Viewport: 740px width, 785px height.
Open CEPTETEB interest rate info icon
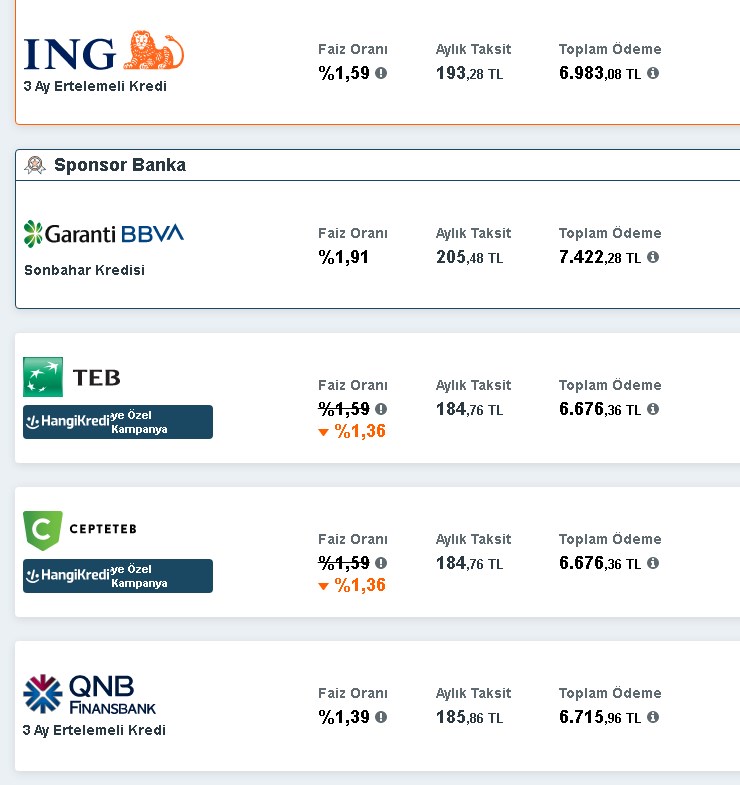pos(381,563)
